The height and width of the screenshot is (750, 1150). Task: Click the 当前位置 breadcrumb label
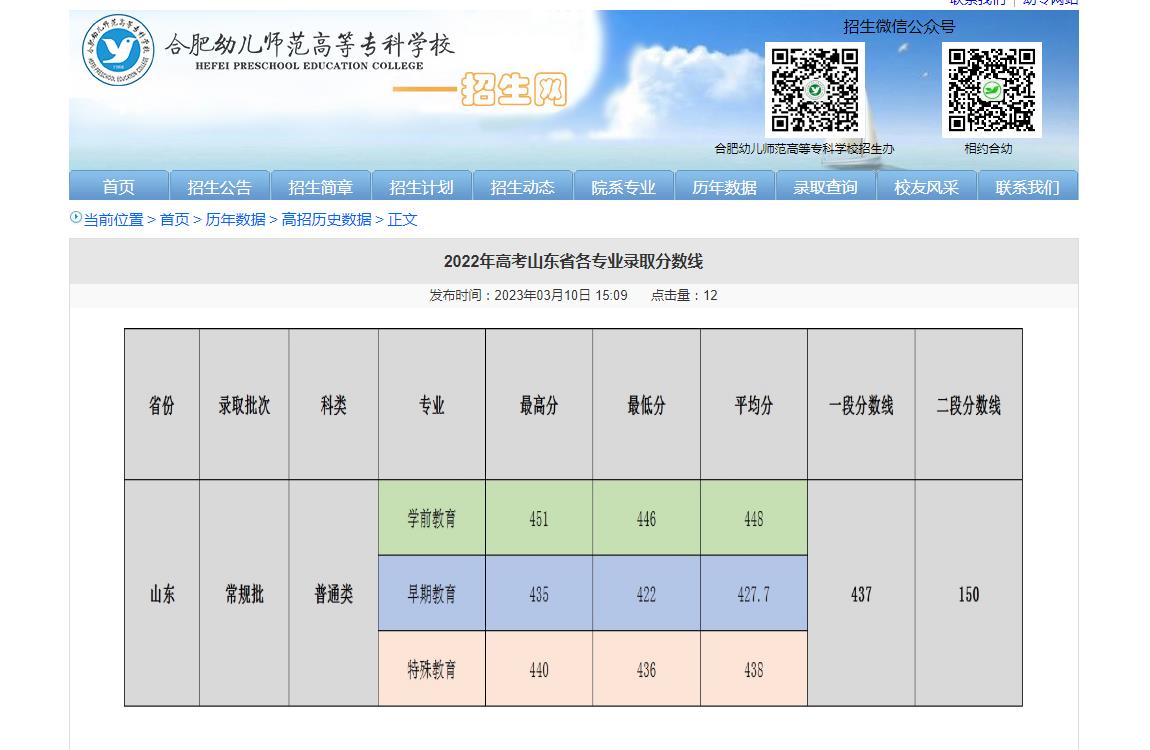click(x=114, y=219)
